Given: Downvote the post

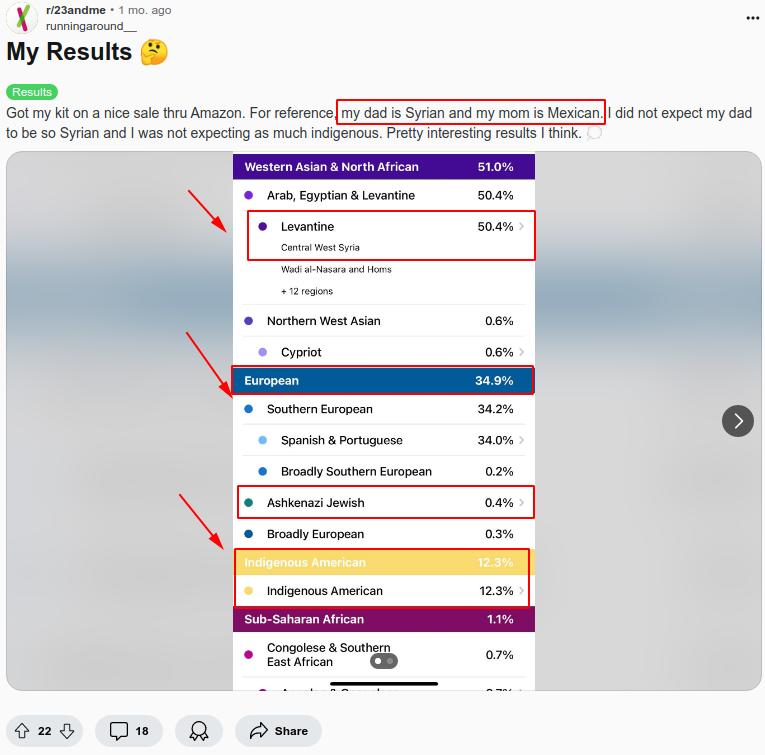Looking at the screenshot, I should tap(67, 731).
